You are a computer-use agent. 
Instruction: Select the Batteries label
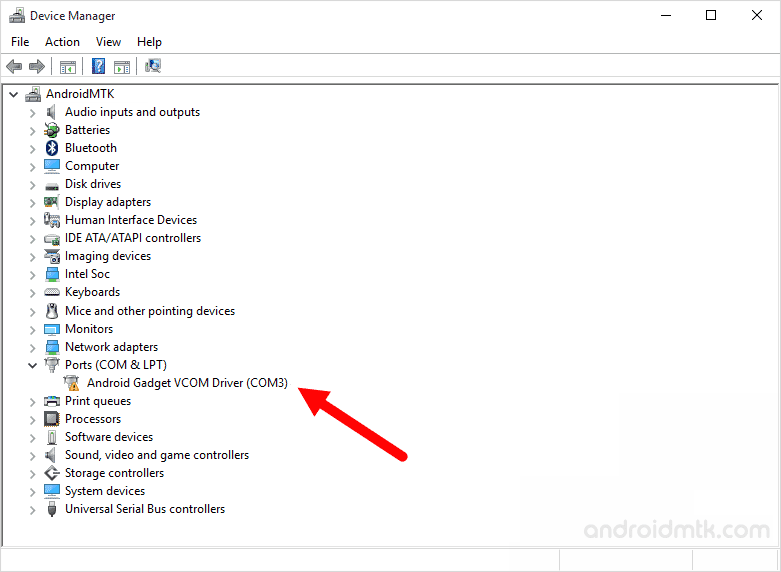click(x=88, y=130)
